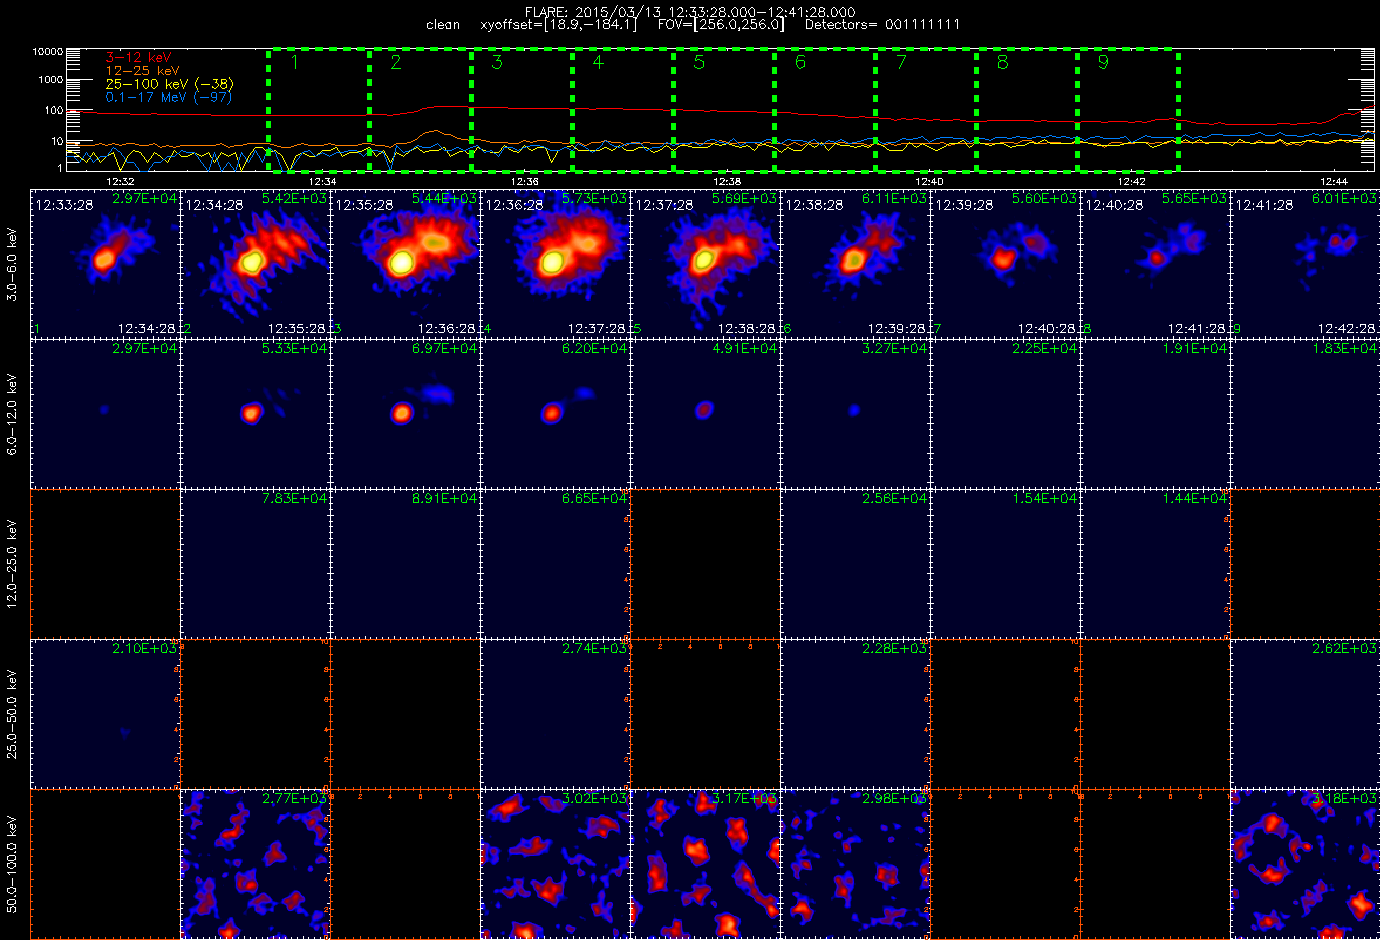The width and height of the screenshot is (1380, 940).
Task: Open the 25.0-50.0 keV image labeled 2.74E+03
Action: (x=556, y=713)
